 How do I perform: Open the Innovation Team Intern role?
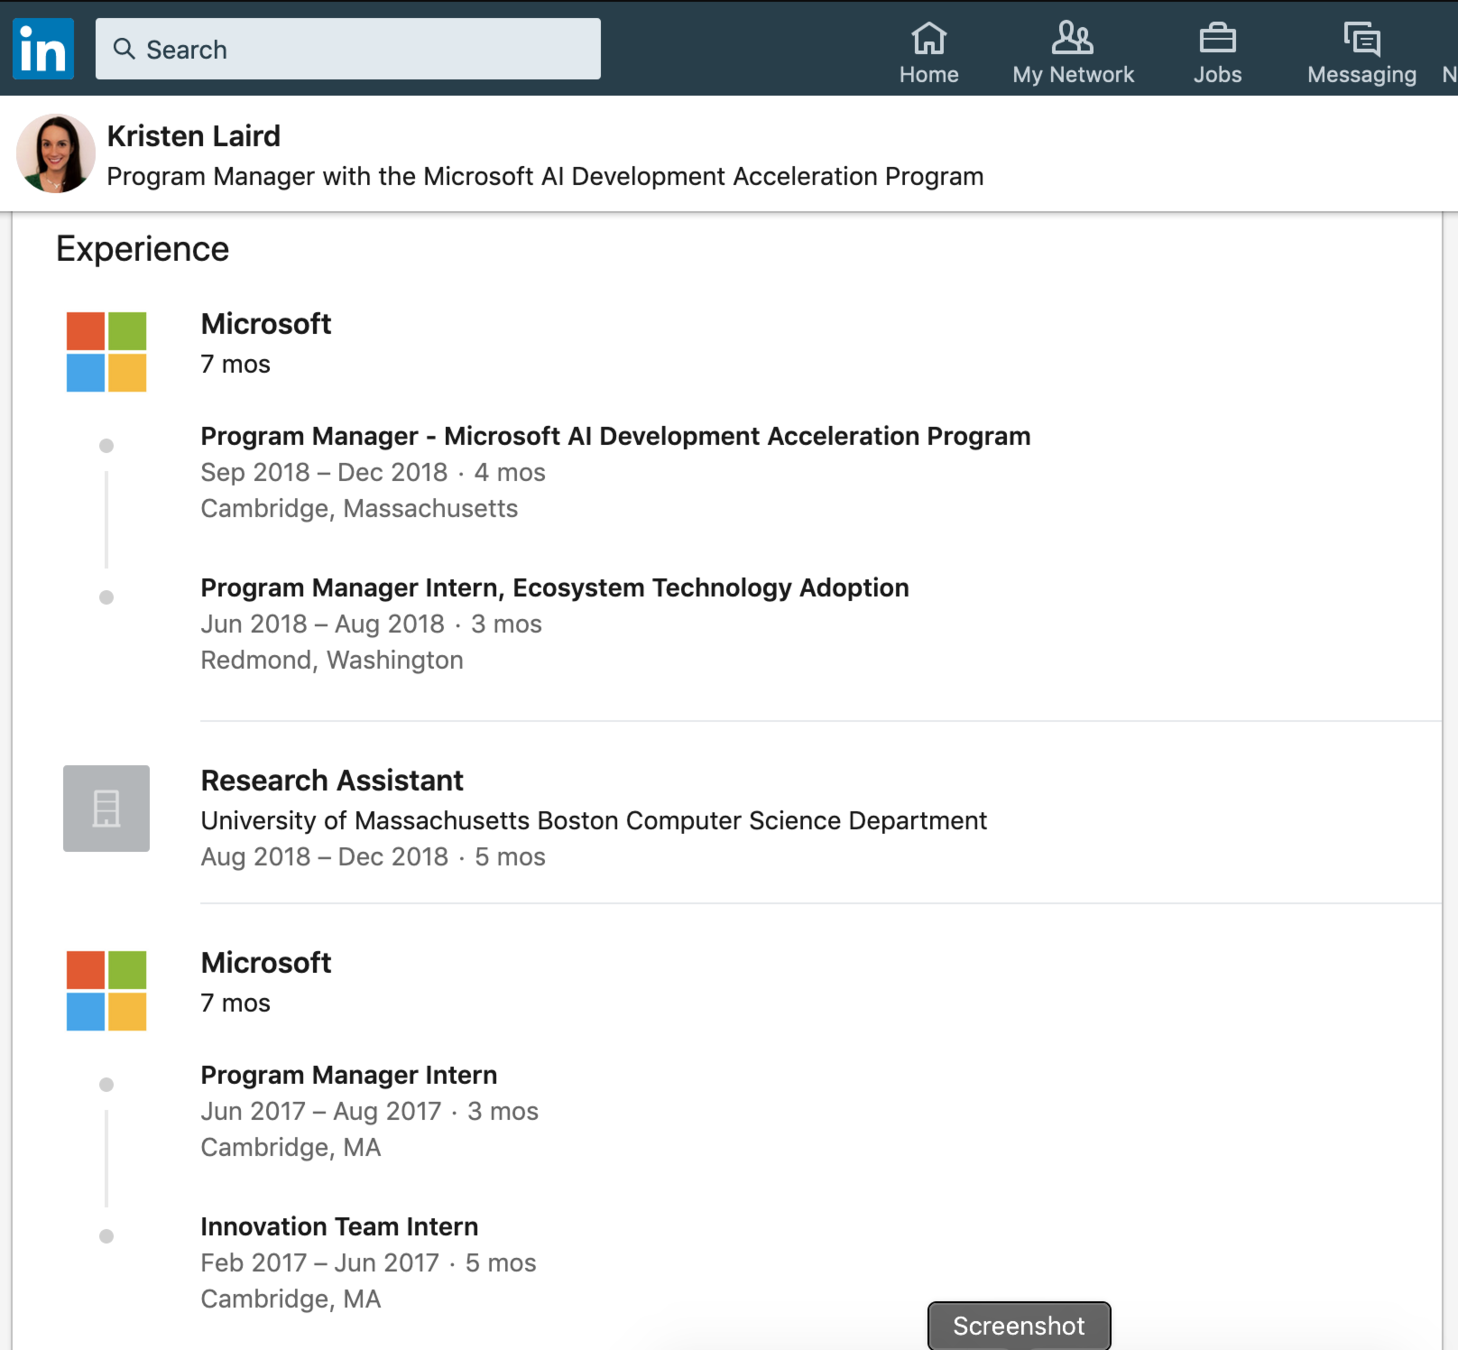[x=340, y=1227]
